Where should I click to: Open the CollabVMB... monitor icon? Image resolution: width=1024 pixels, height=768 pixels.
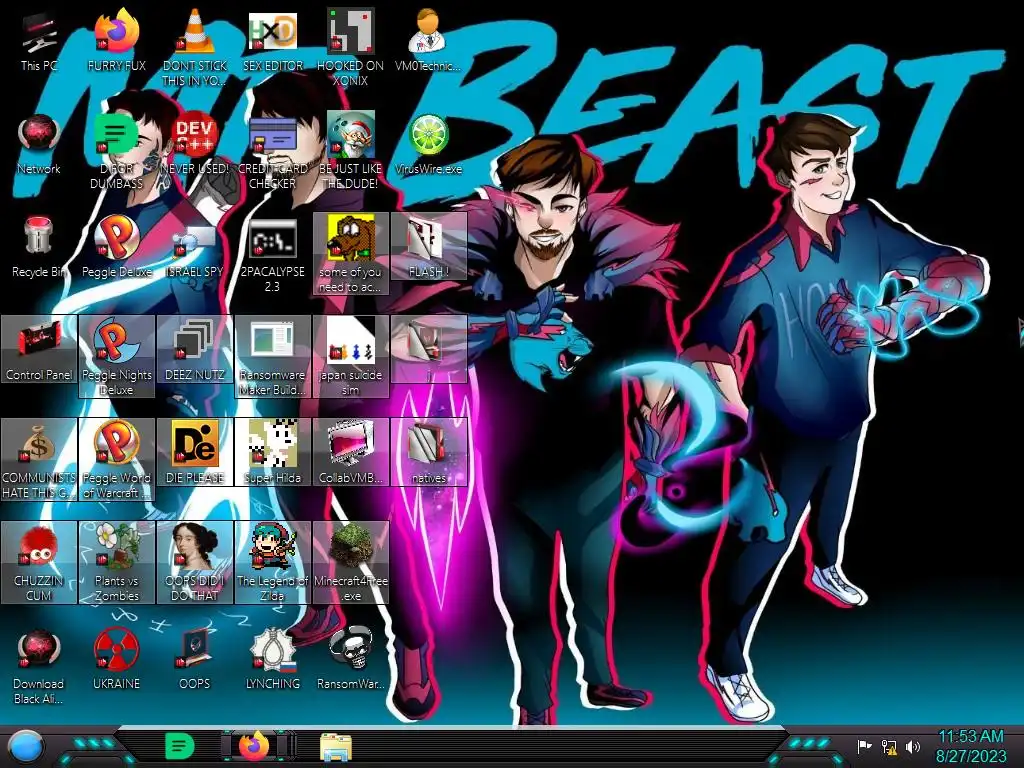tap(351, 453)
